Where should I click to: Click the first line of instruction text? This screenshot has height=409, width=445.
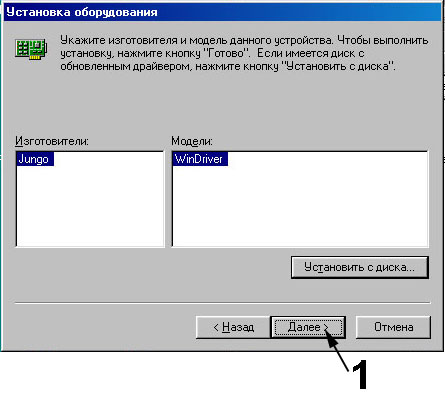click(x=244, y=40)
